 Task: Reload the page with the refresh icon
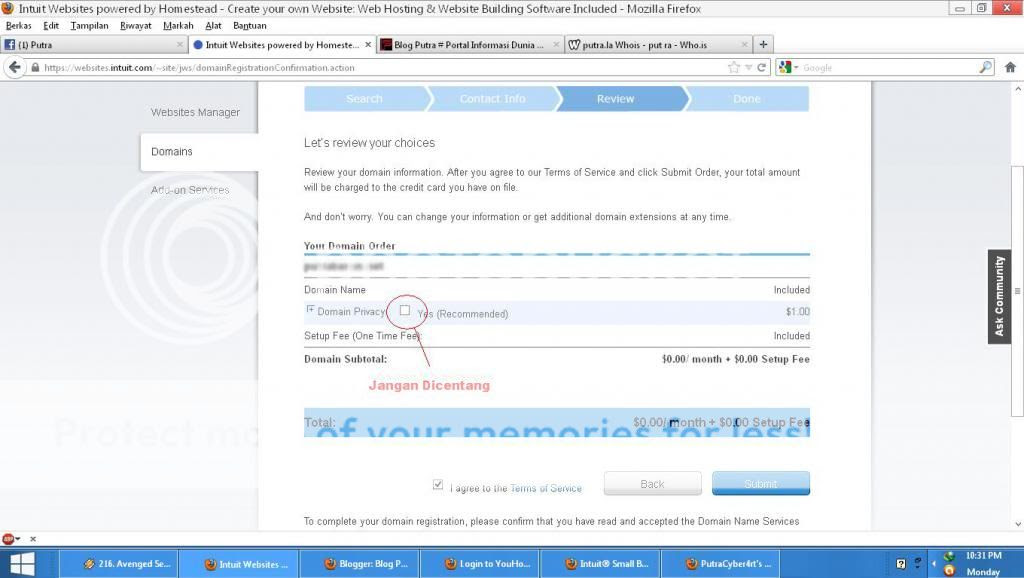pos(761,67)
